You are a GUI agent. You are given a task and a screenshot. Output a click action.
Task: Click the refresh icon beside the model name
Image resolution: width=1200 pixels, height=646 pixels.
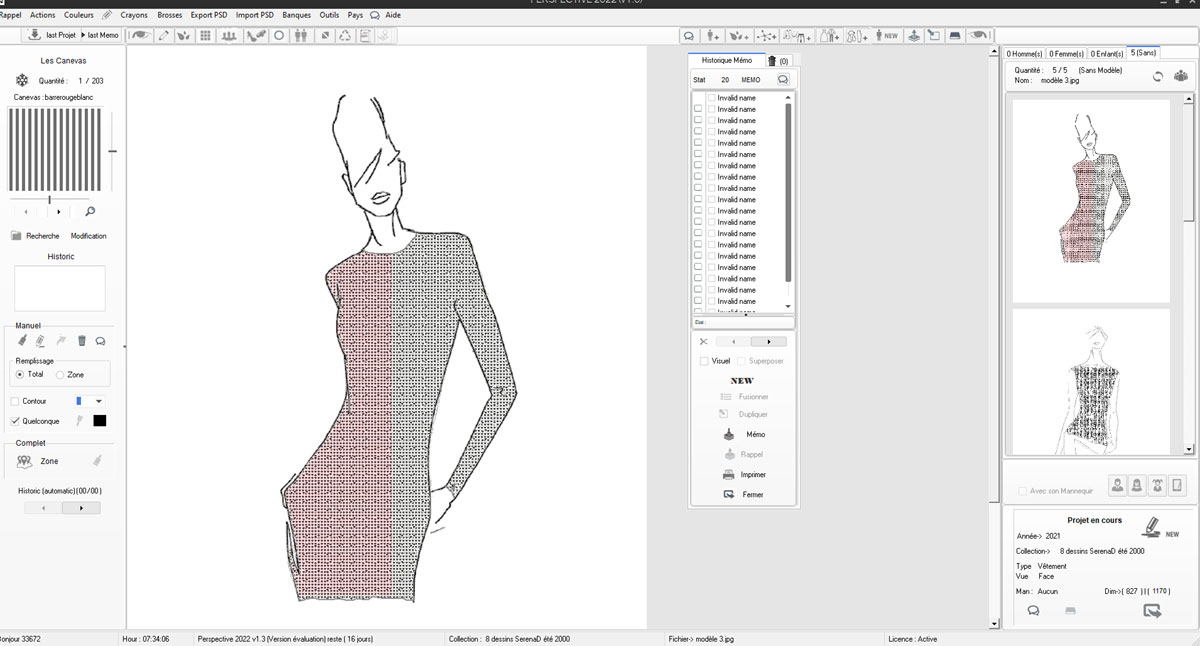pos(1157,76)
